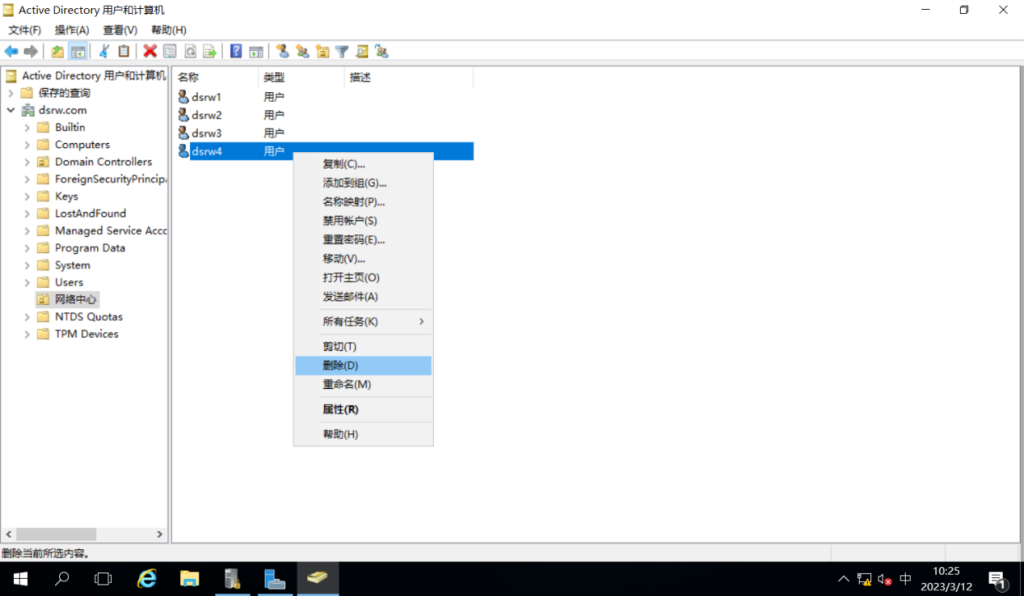
Task: Click tree pane horizontal scrollbar right arrow
Action: coord(159,534)
